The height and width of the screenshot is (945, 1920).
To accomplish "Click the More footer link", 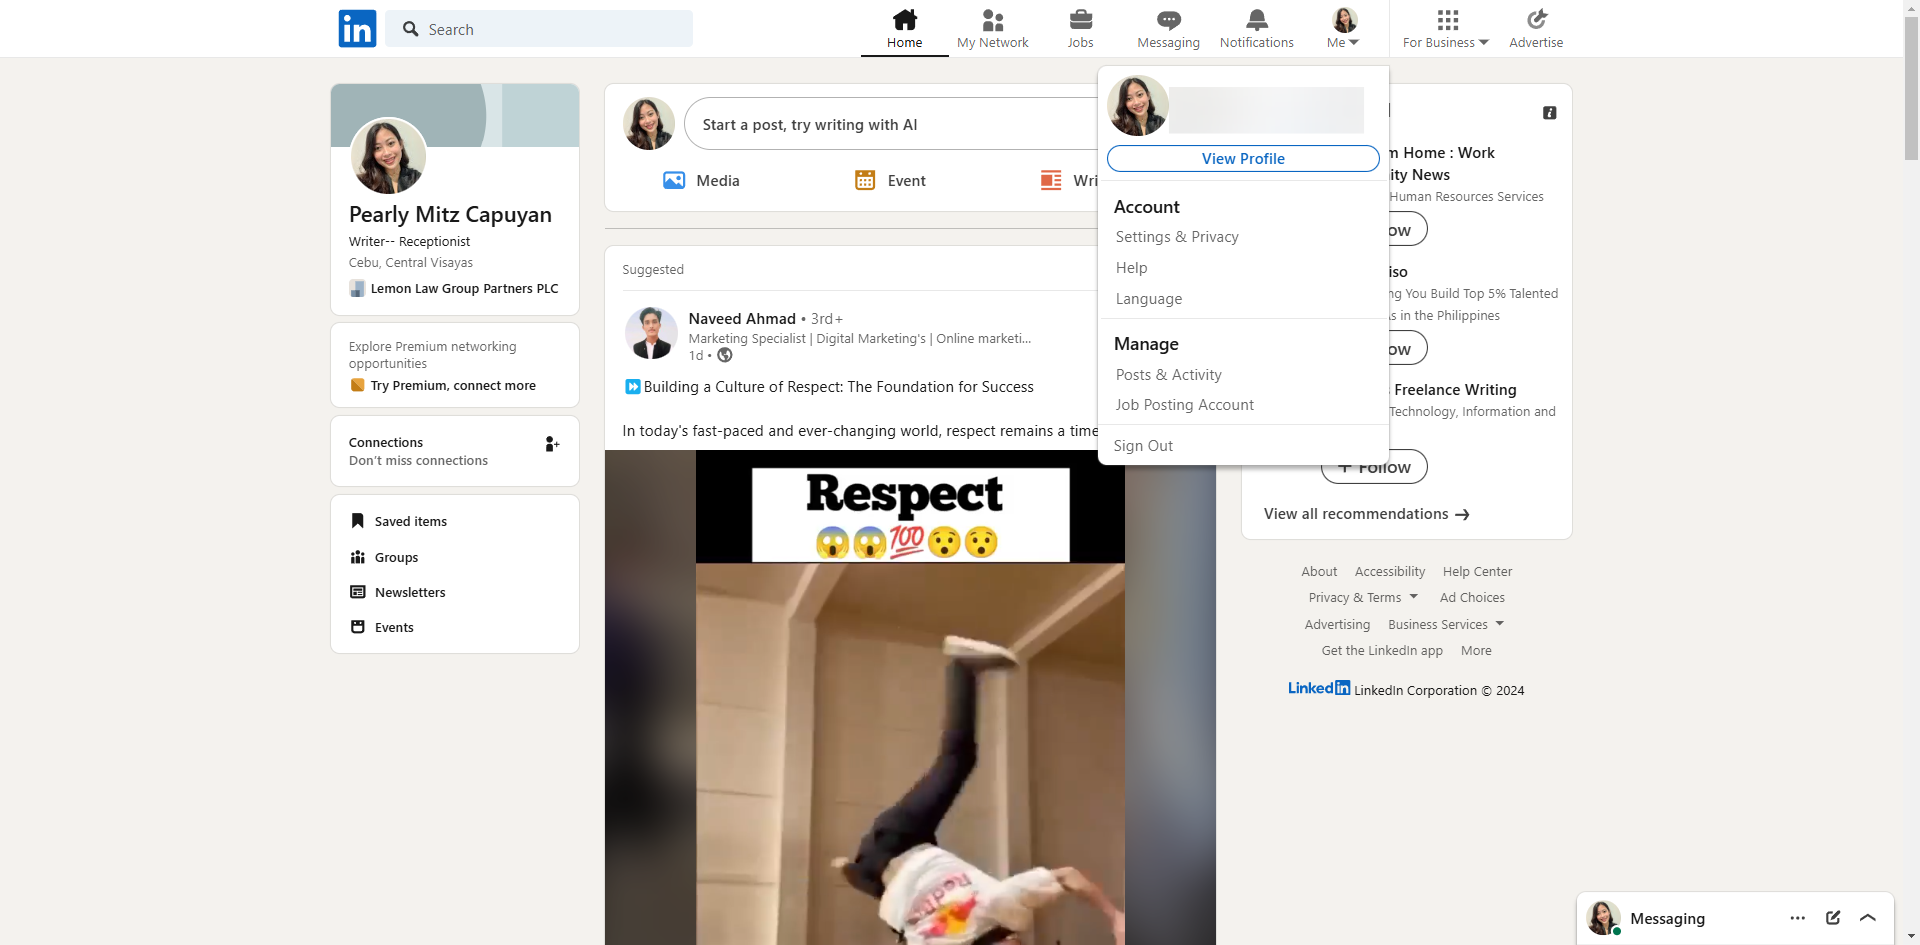I will pos(1476,650).
